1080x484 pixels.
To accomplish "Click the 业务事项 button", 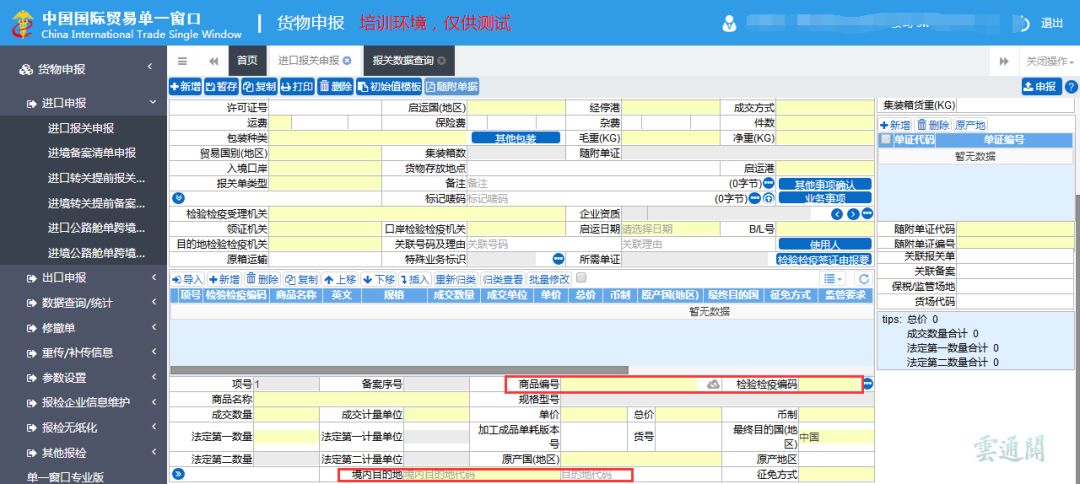I will point(824,198).
